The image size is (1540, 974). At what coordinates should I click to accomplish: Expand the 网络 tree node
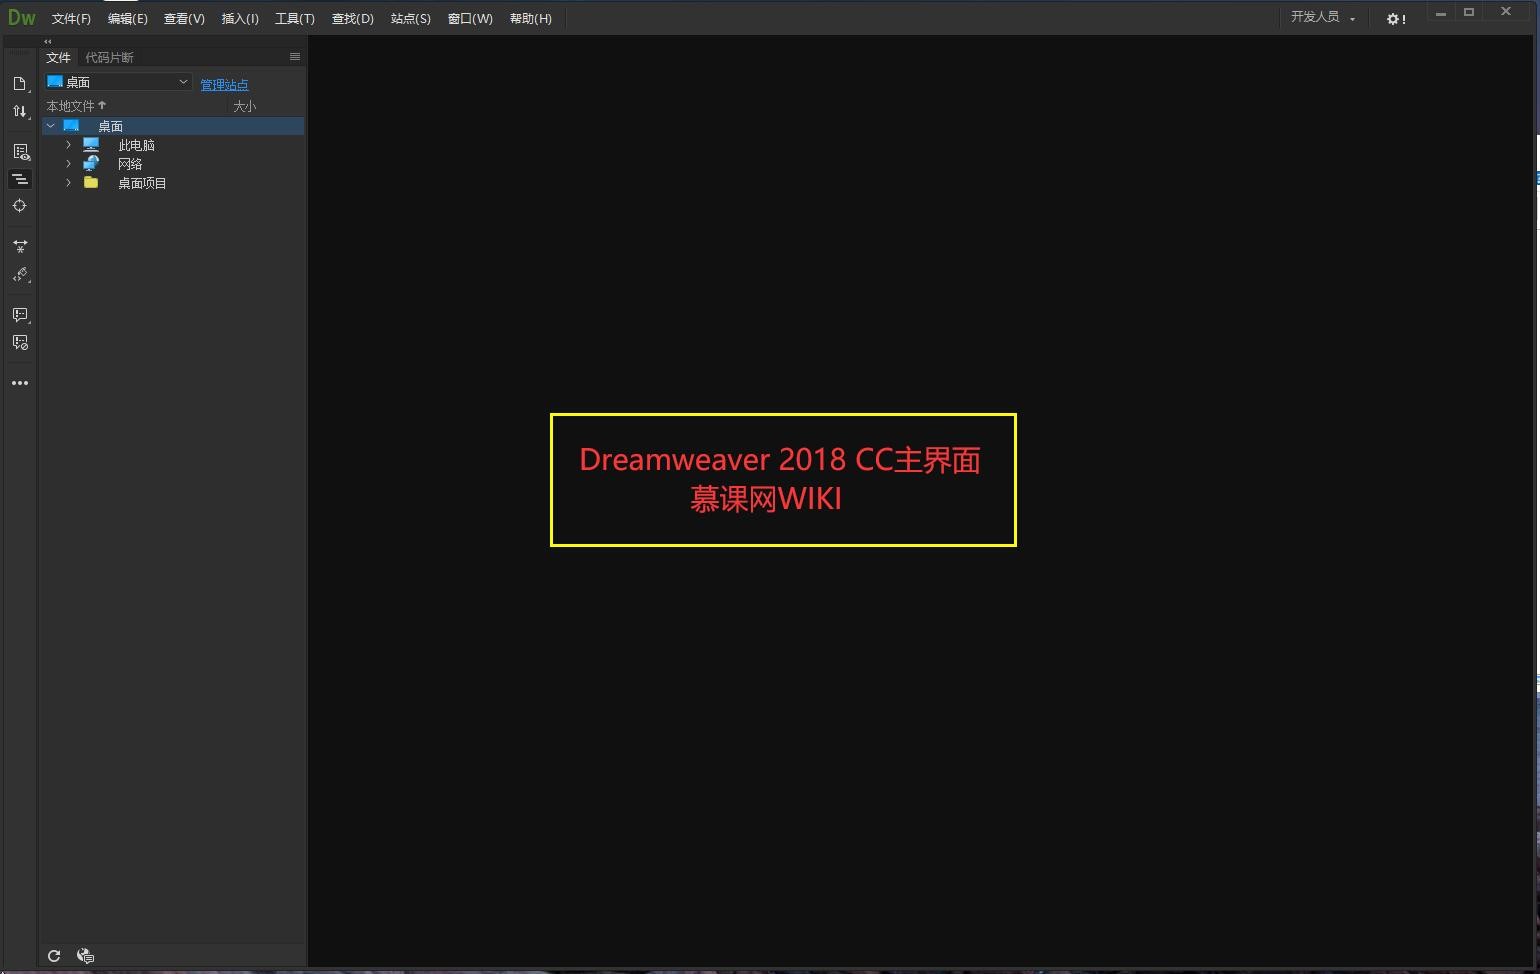(x=68, y=163)
